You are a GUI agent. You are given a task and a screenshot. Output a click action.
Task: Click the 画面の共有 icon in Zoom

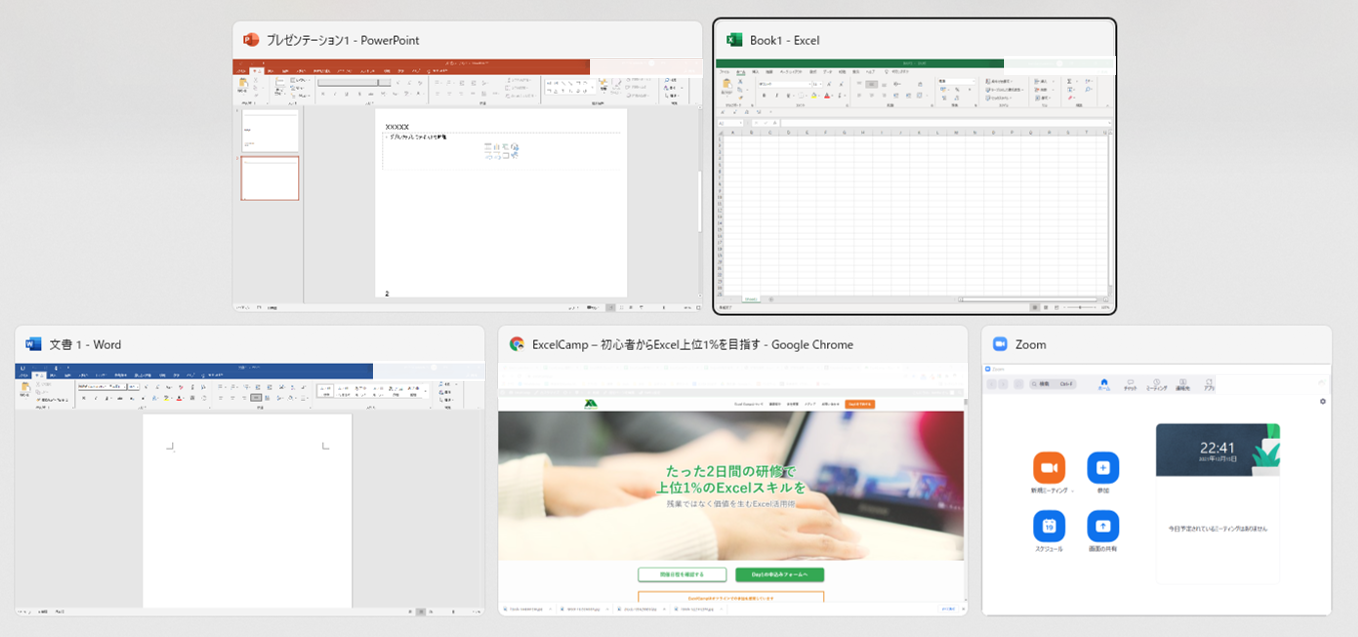(x=1103, y=527)
